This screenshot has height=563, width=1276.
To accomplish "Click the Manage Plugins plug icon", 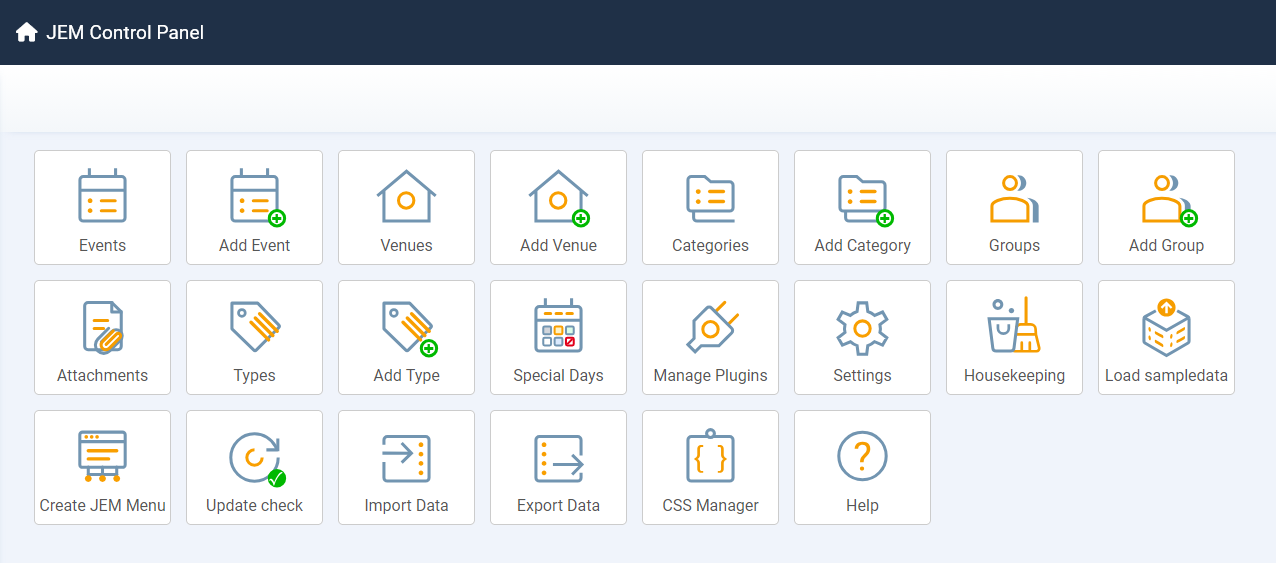I will click(711, 327).
